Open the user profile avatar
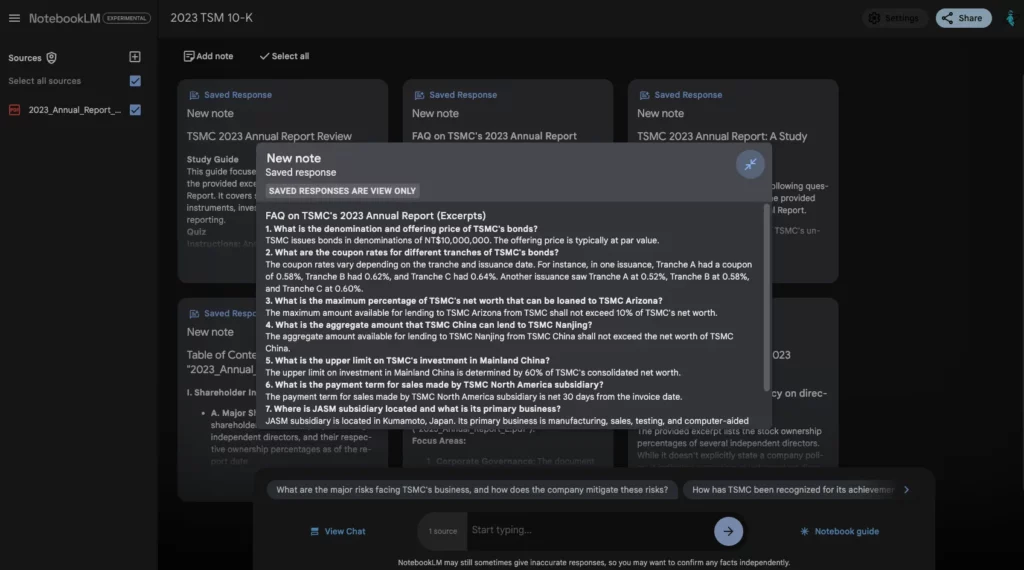1024x570 pixels. click(1011, 18)
